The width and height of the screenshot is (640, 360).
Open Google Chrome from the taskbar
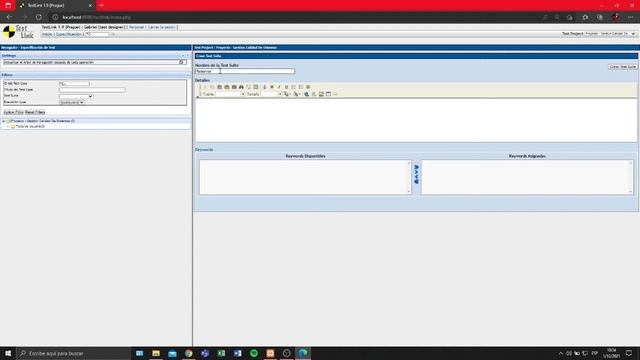click(189, 353)
